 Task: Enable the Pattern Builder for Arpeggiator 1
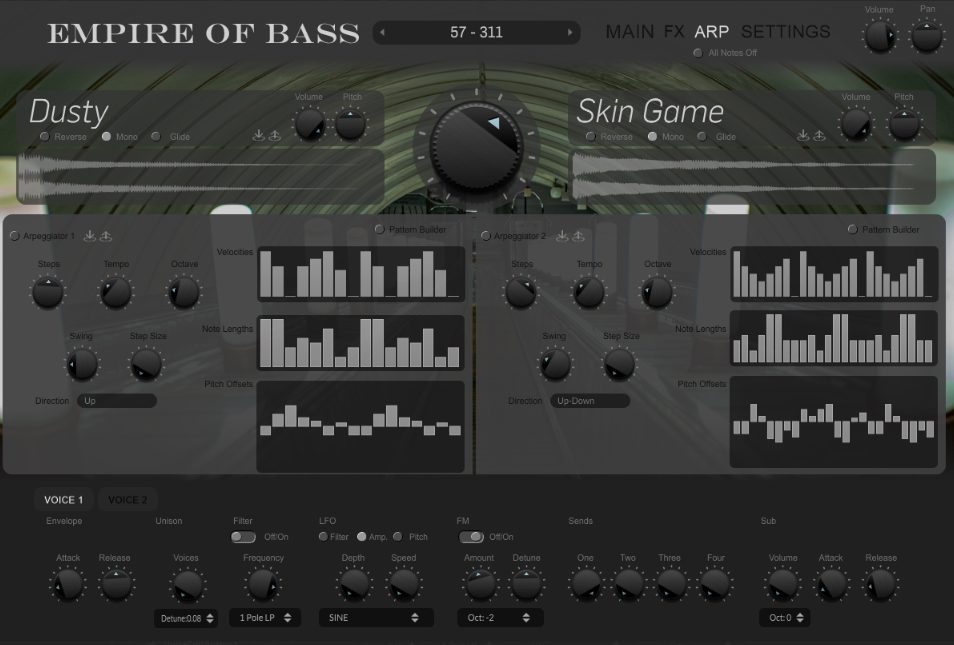pos(378,229)
